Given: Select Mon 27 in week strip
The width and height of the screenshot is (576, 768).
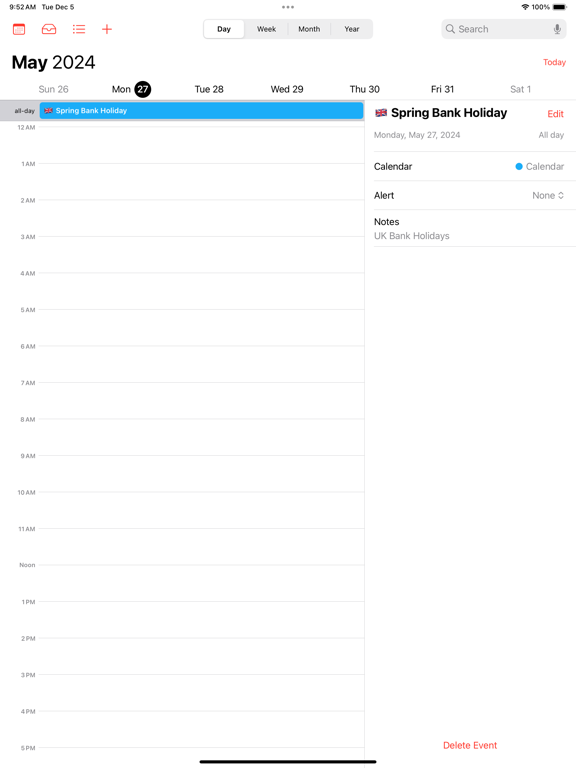Looking at the screenshot, I should [131, 89].
